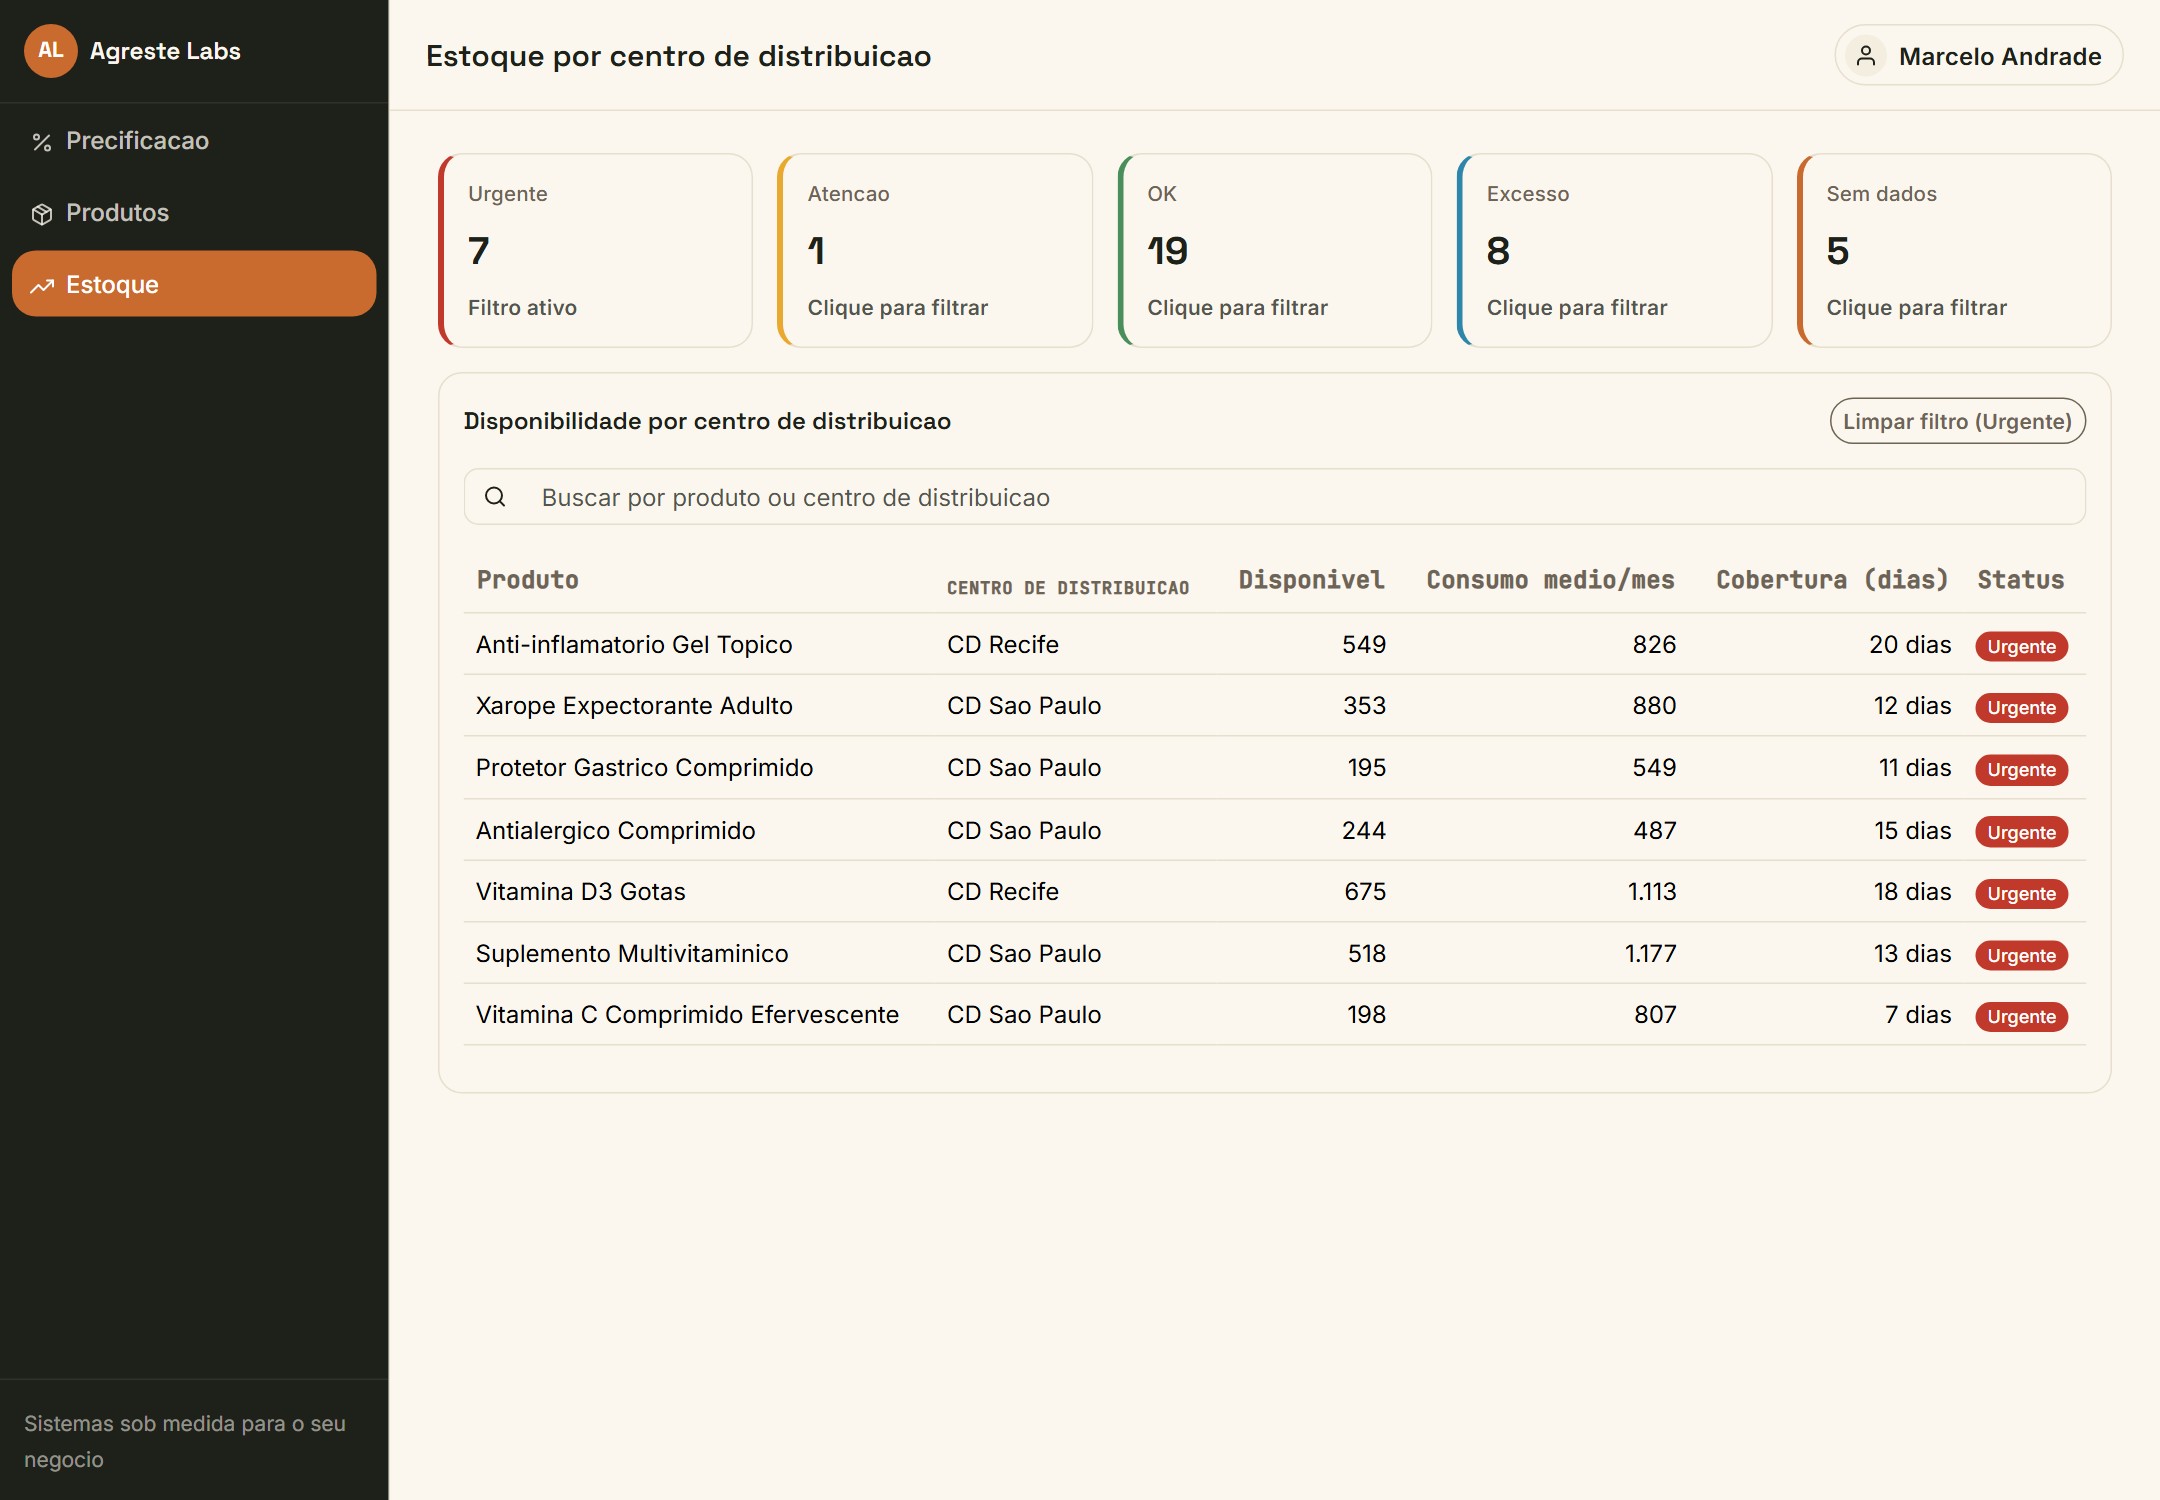This screenshot has height=1500, width=2160.
Task: Select the Anti-inflamatorio Gel Topico row
Action: pyautogui.click(x=1275, y=645)
